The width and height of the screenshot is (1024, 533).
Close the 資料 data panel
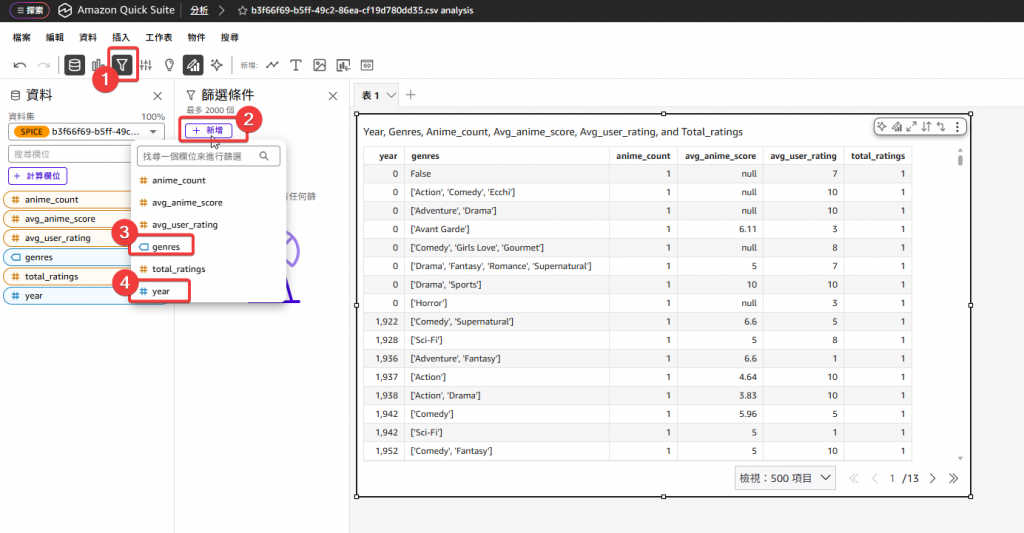[x=157, y=96]
